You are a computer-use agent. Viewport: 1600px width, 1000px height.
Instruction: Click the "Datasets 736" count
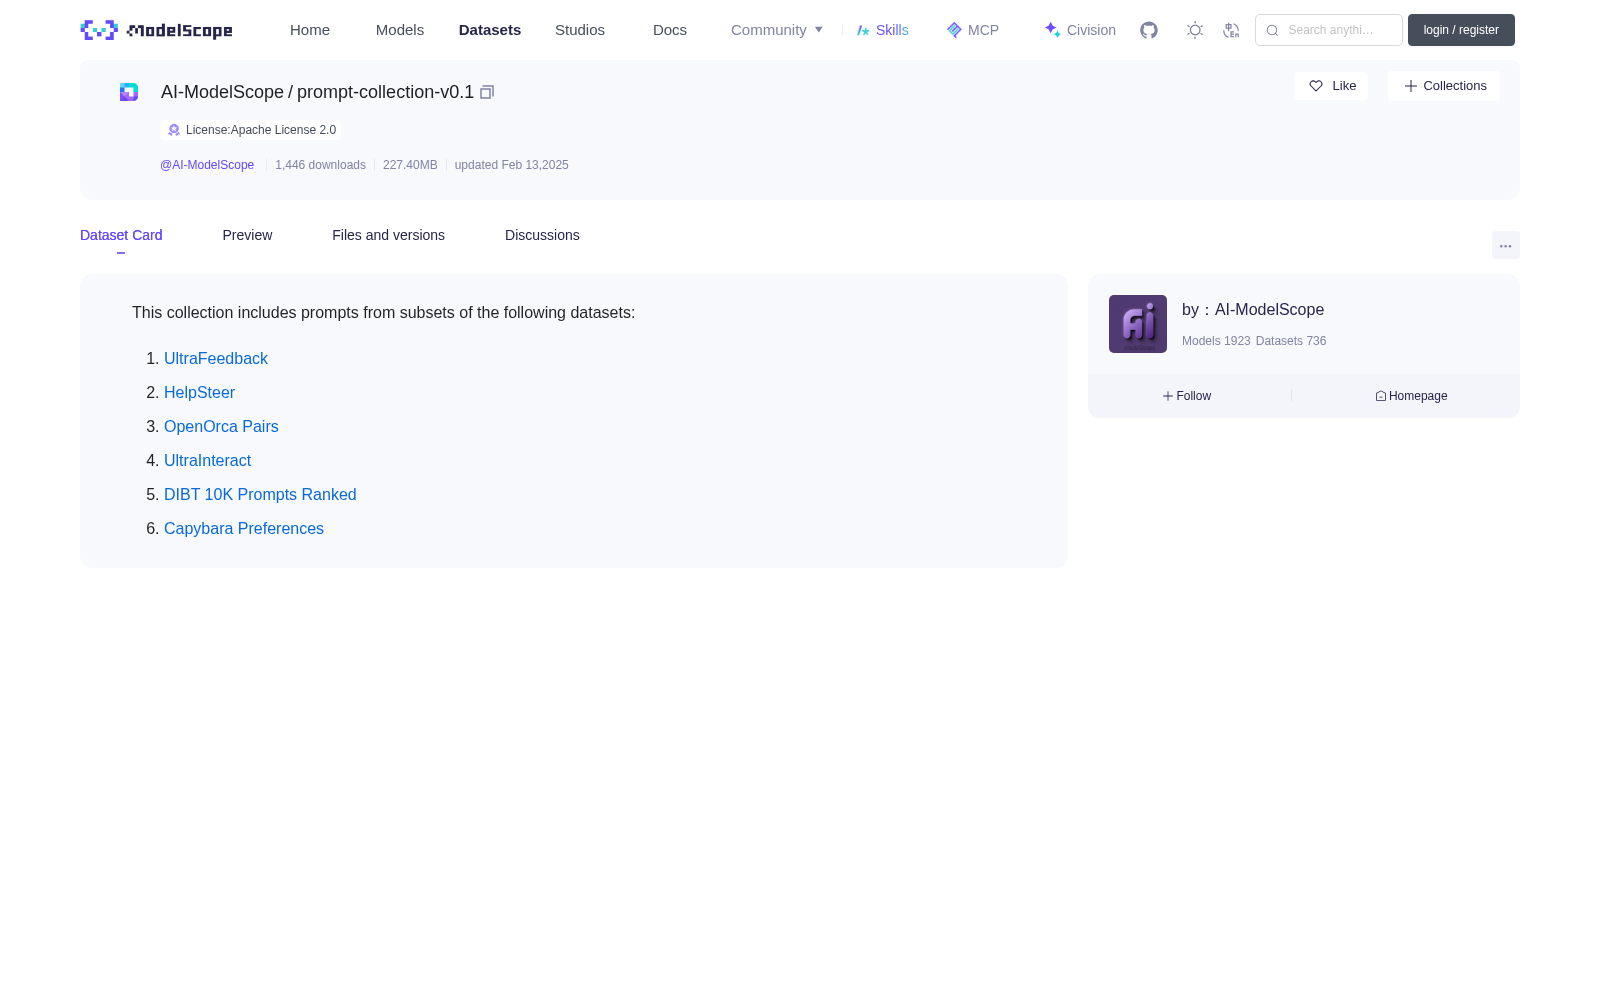1291,341
